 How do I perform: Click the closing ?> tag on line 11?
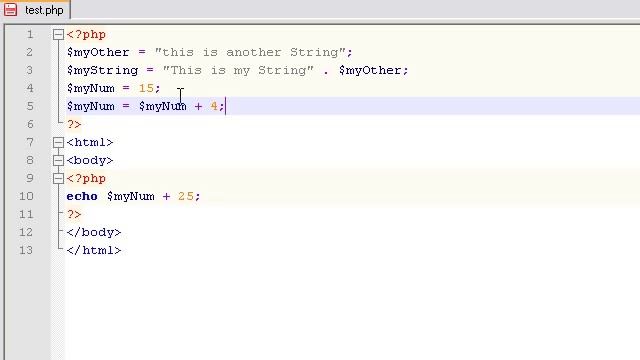(74, 214)
